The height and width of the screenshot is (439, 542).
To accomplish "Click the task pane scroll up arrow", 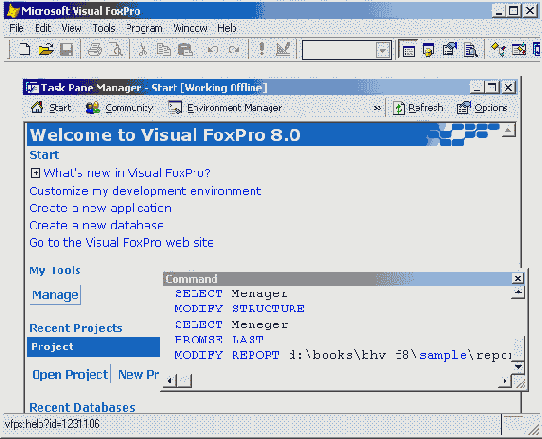I will 508,130.
